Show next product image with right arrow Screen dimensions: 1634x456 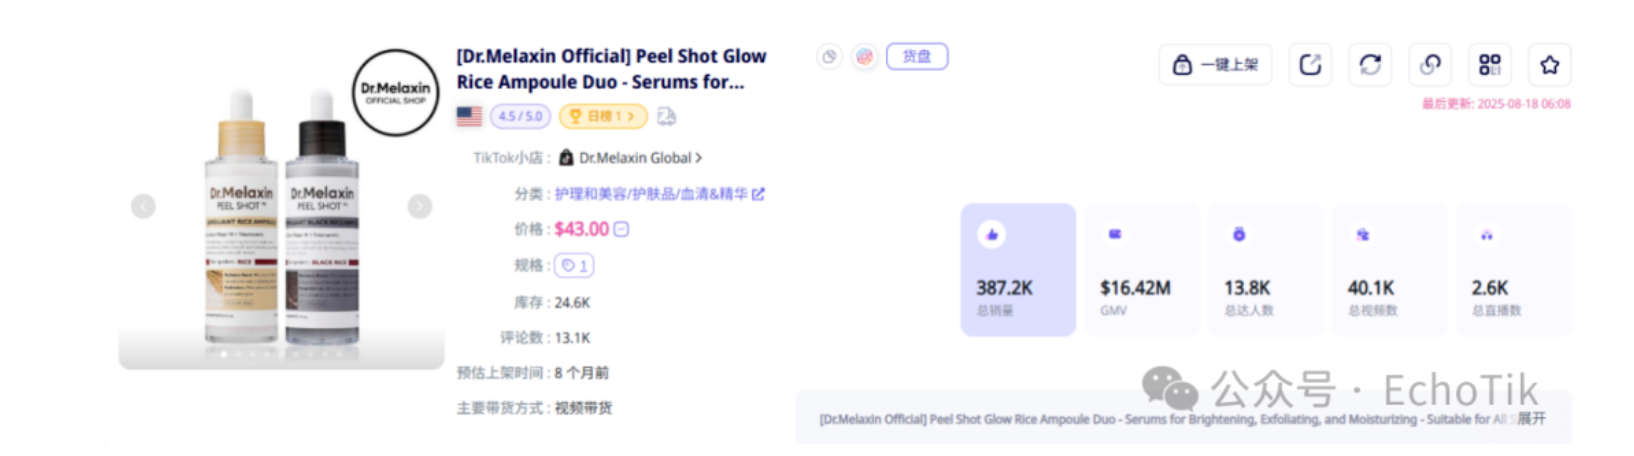click(419, 206)
